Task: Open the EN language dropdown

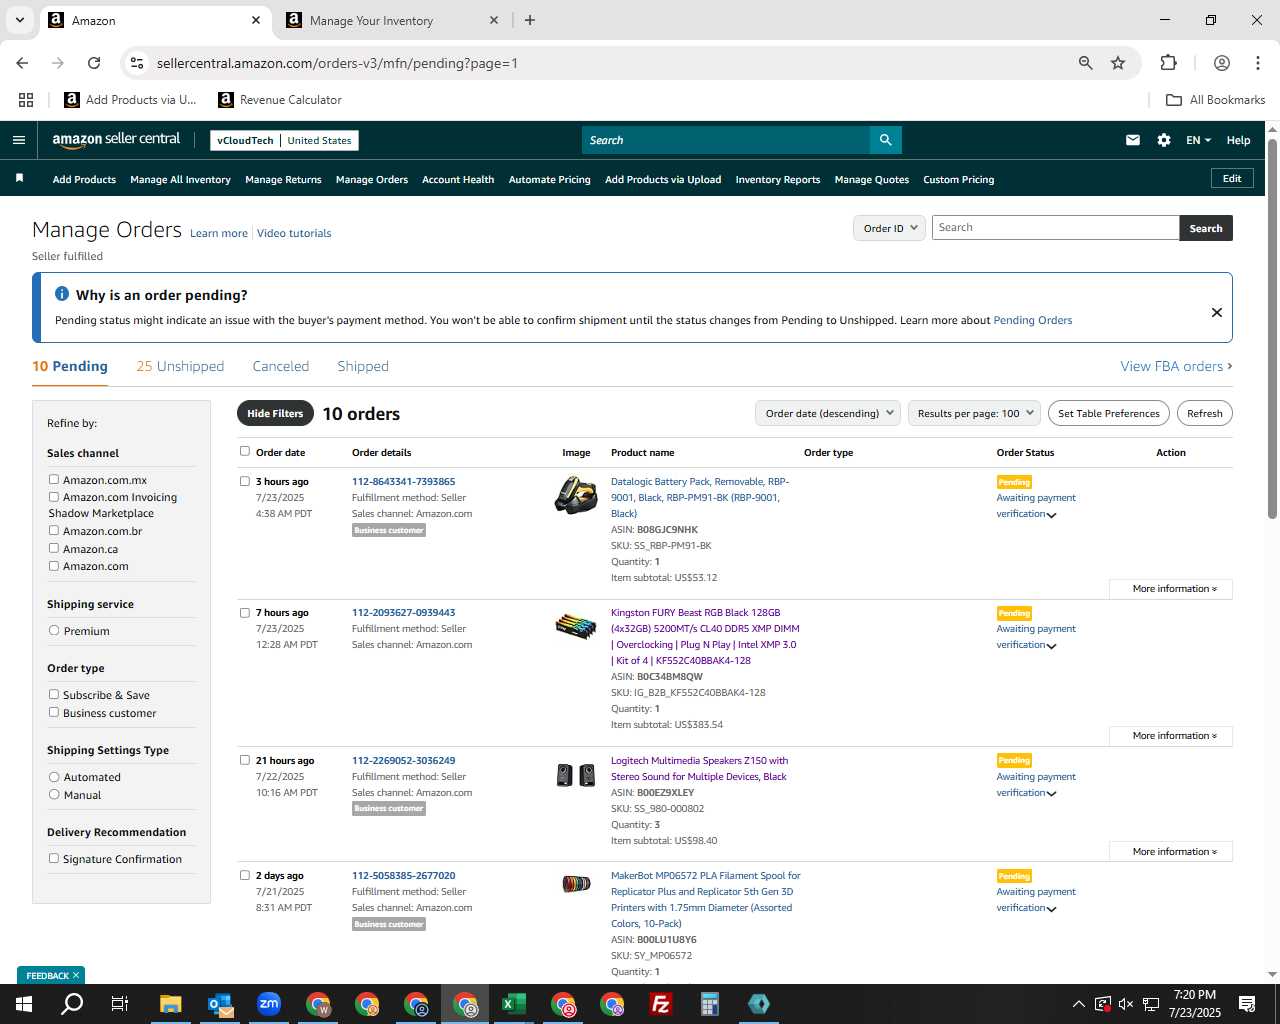Action: point(1198,140)
